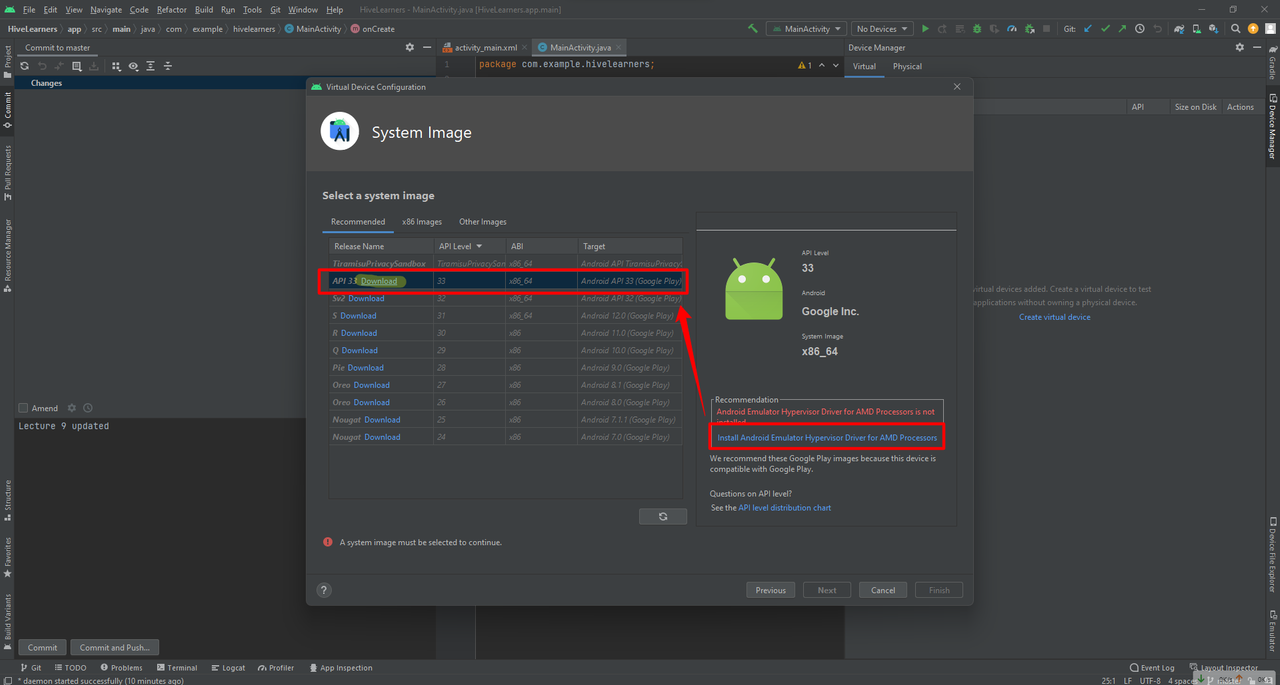This screenshot has height=685, width=1280.
Task: Go to previous highlighted error arrow in editor
Action: pyautogui.click(x=822, y=65)
